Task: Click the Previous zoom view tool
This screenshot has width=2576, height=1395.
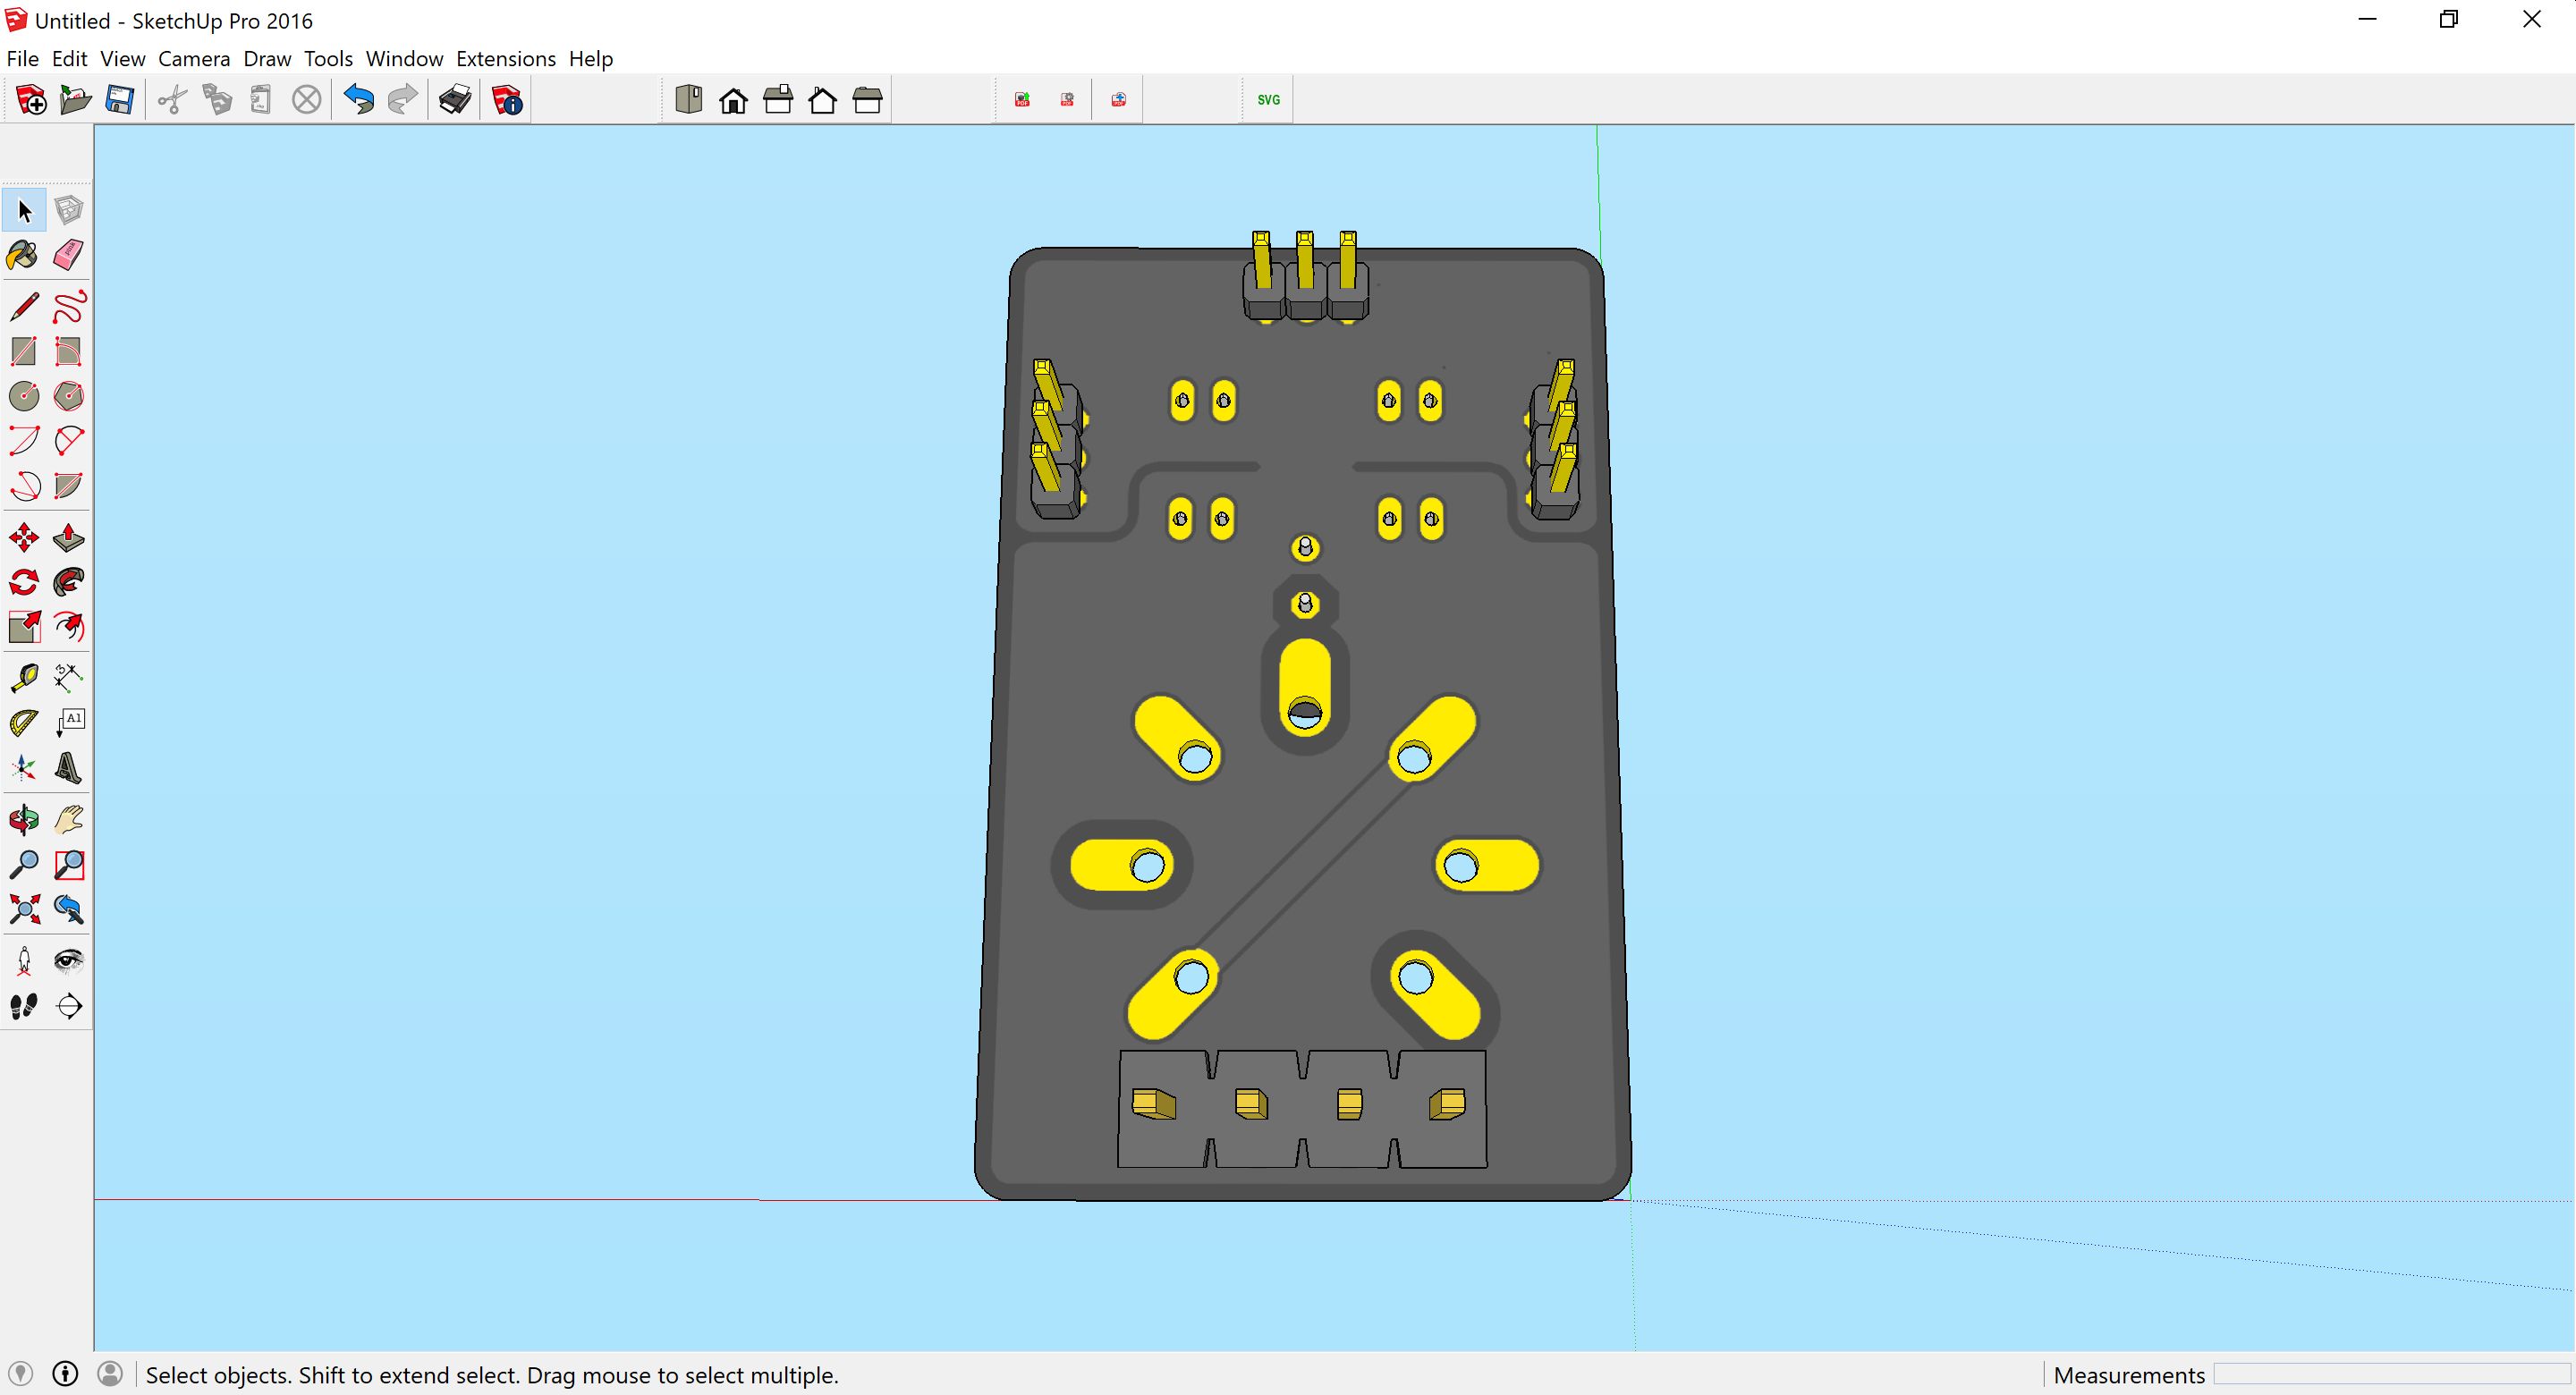Action: [68, 909]
